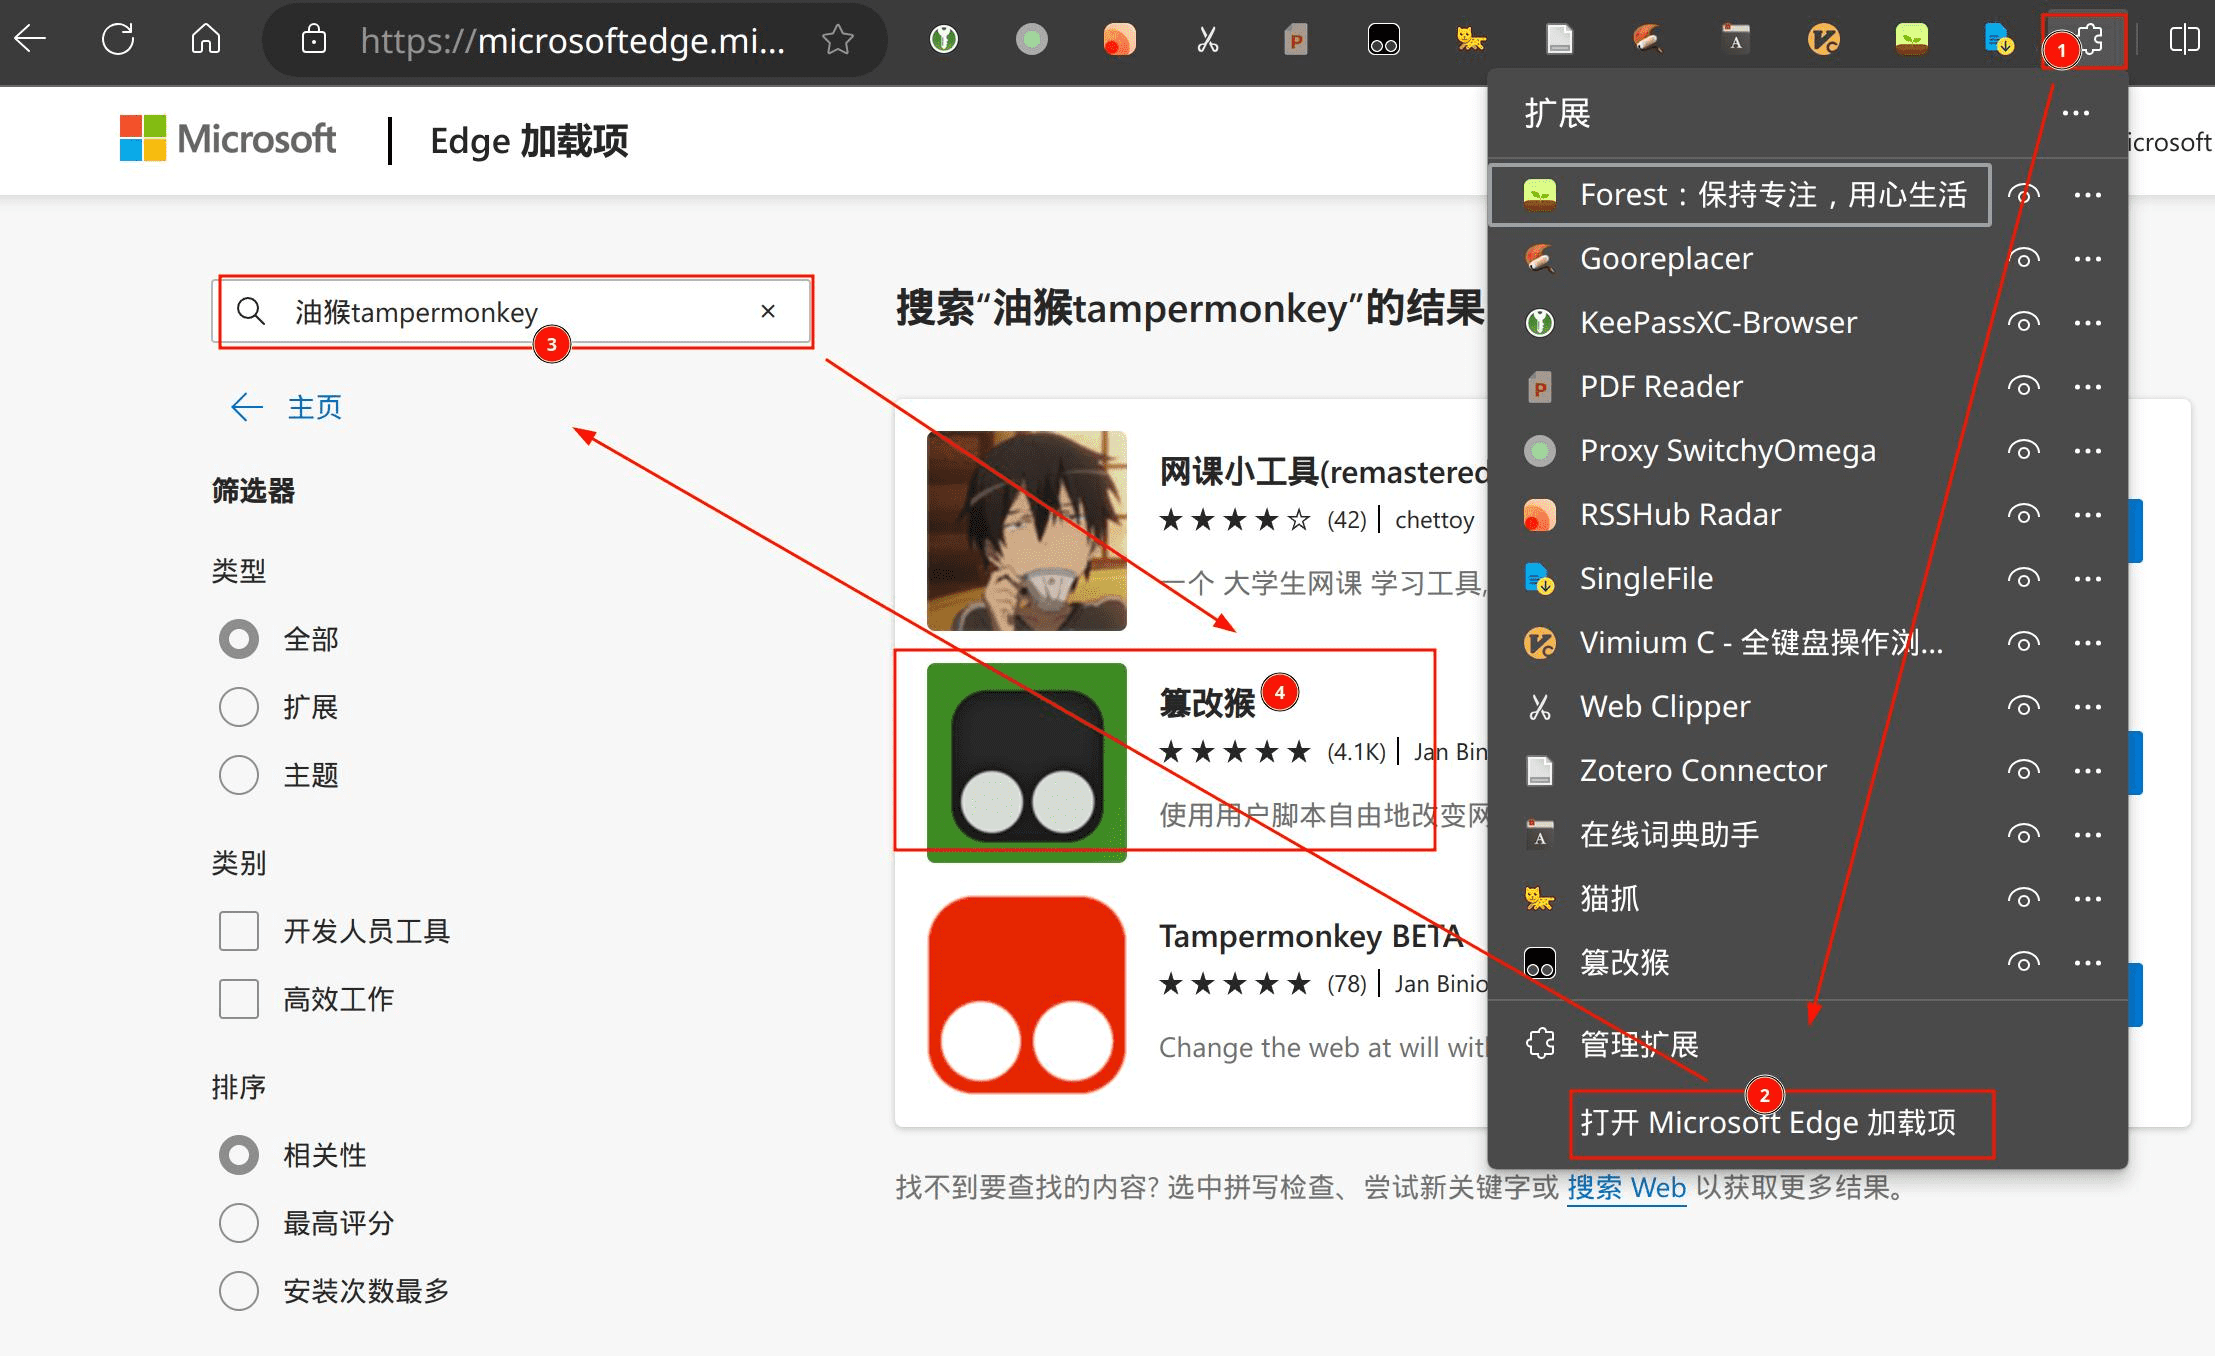Open RSSHub Radar toolbar icon

click(x=1120, y=39)
